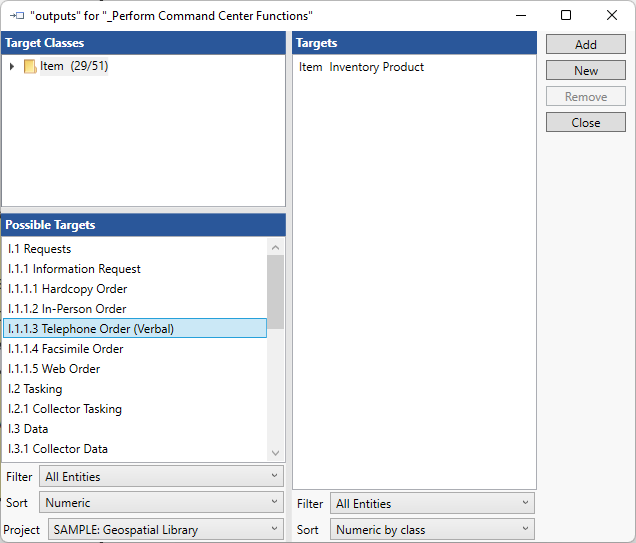Expand the Item class tree node

tap(12, 67)
